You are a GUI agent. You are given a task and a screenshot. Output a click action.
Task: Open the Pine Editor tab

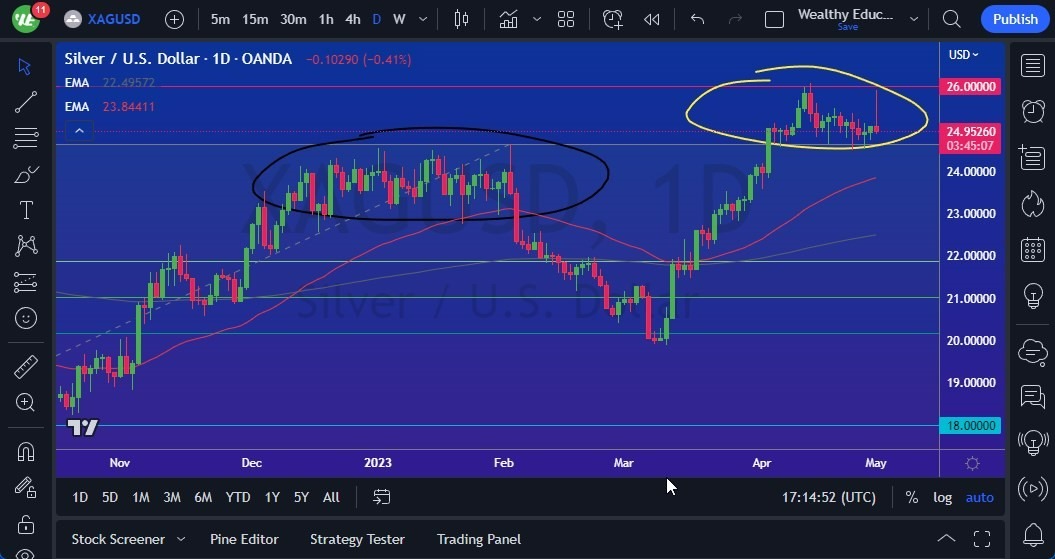244,539
